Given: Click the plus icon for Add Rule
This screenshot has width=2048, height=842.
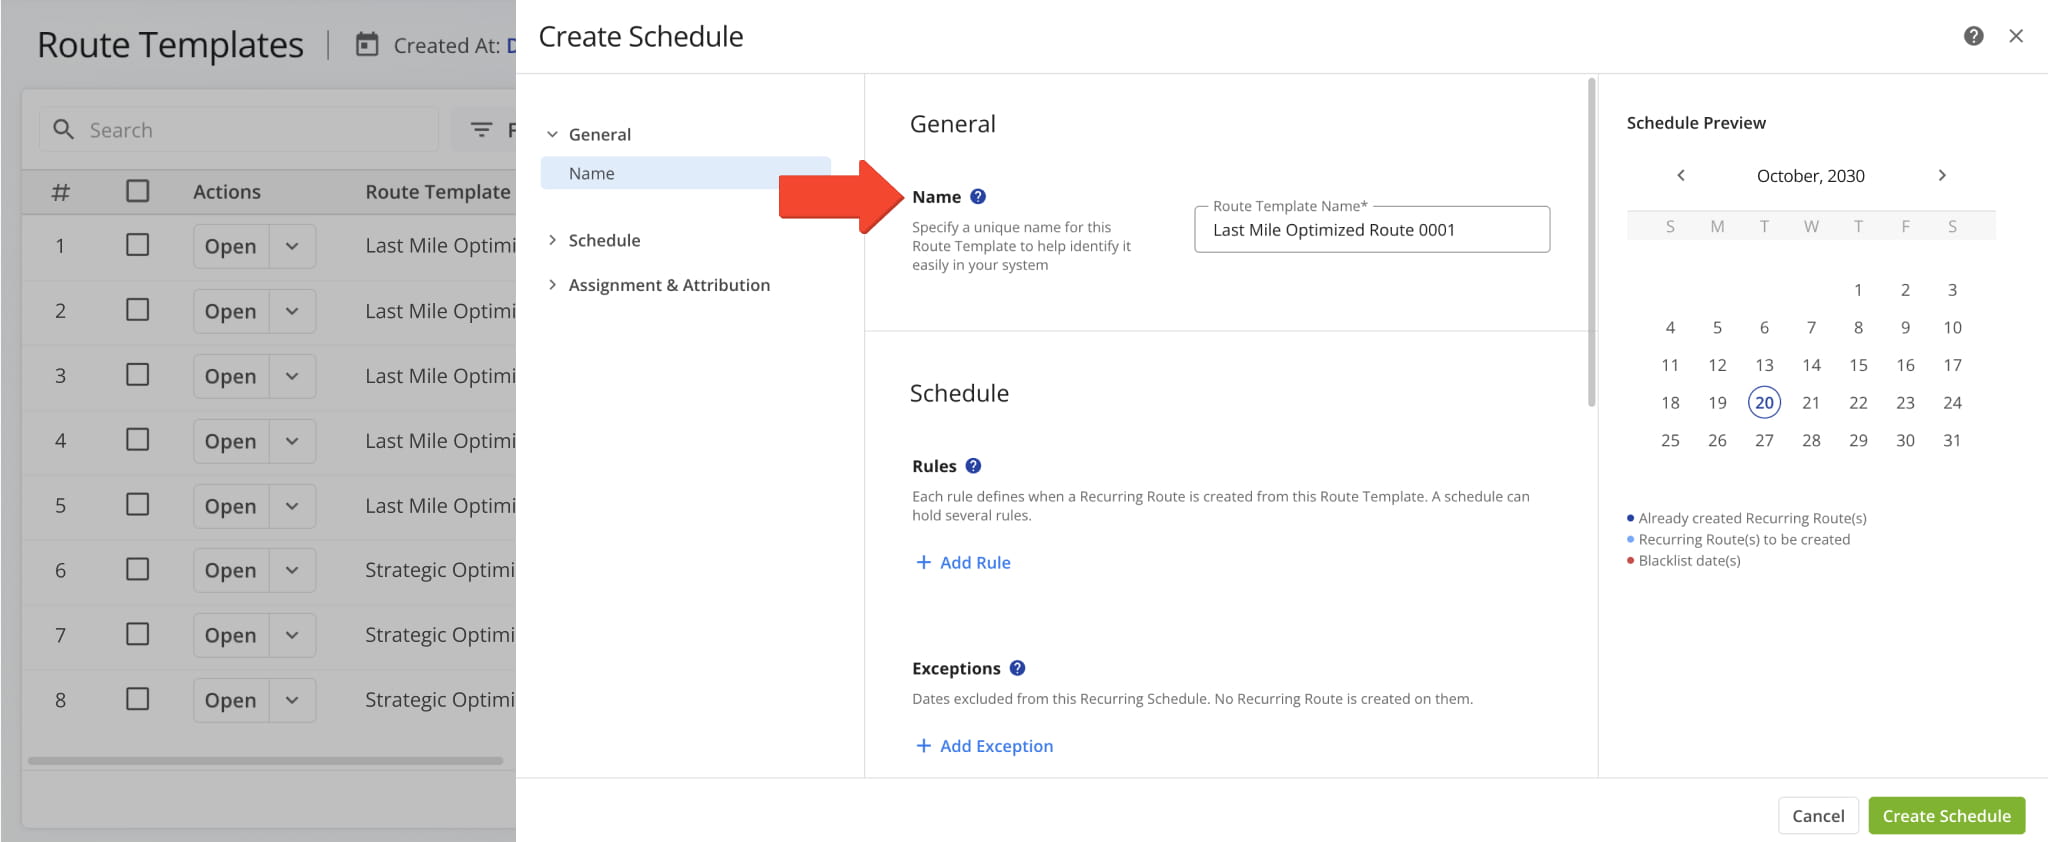Looking at the screenshot, I should point(923,562).
